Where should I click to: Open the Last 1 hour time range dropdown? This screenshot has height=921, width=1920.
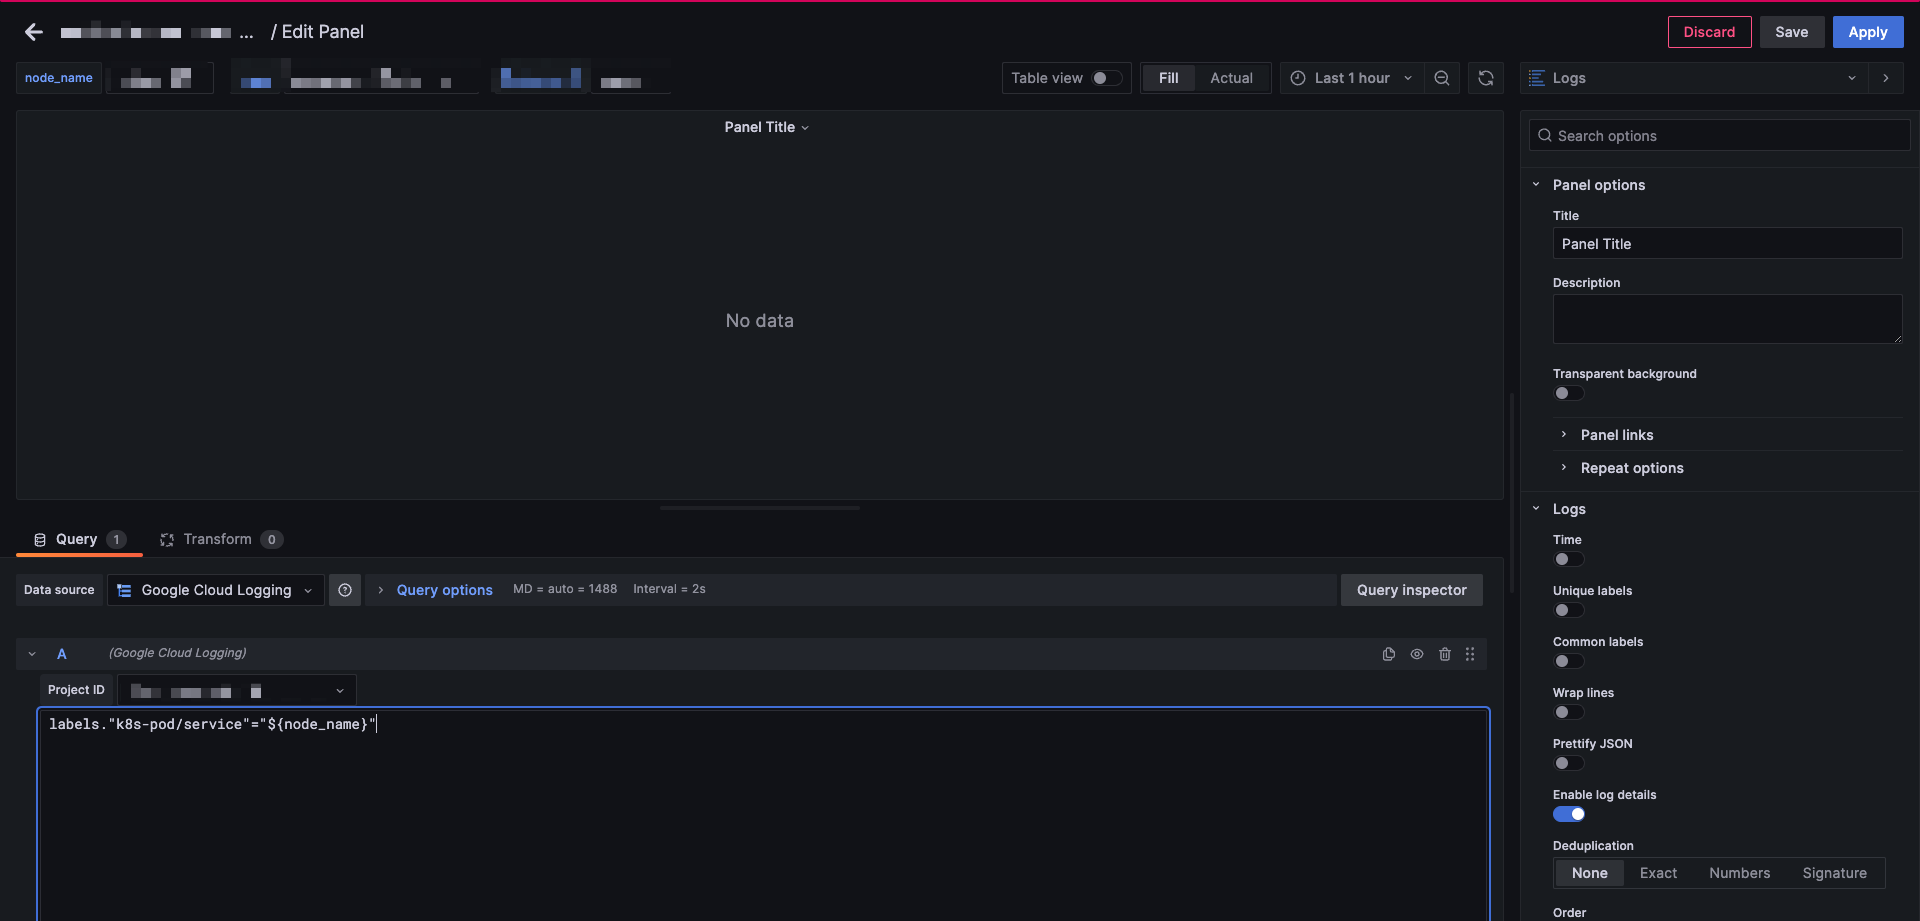point(1351,78)
